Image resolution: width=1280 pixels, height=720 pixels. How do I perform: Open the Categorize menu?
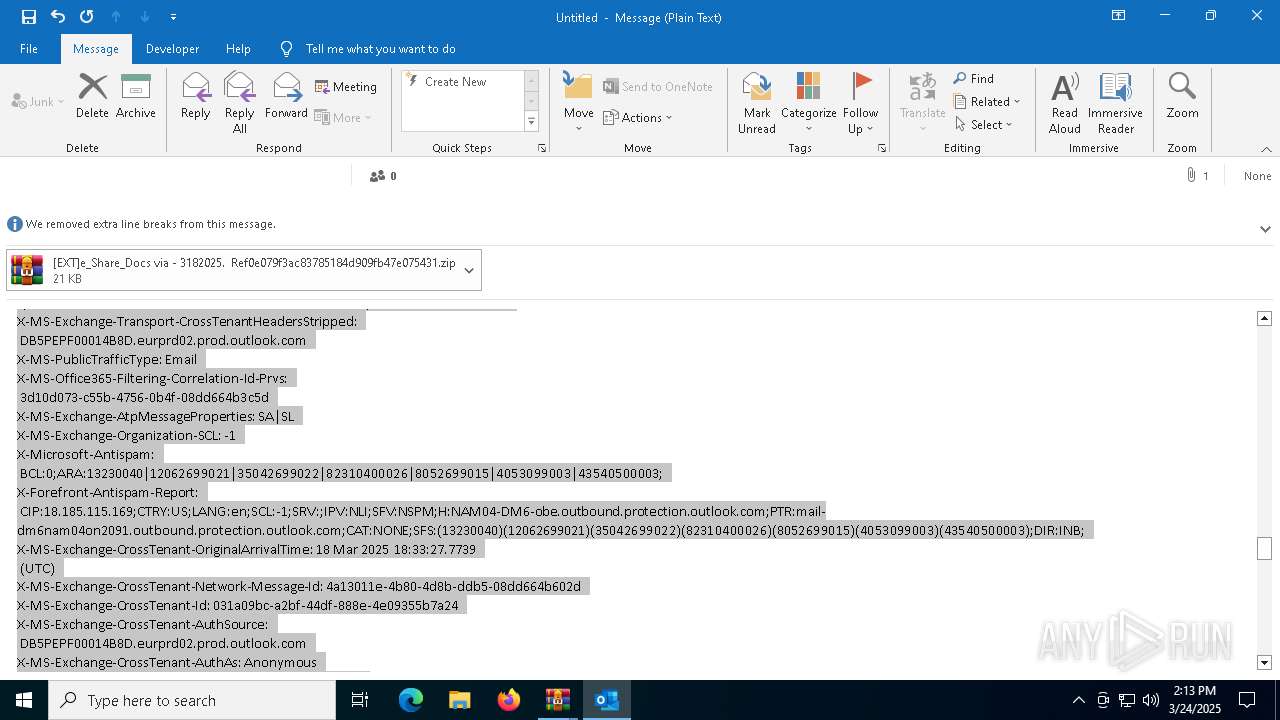click(809, 102)
